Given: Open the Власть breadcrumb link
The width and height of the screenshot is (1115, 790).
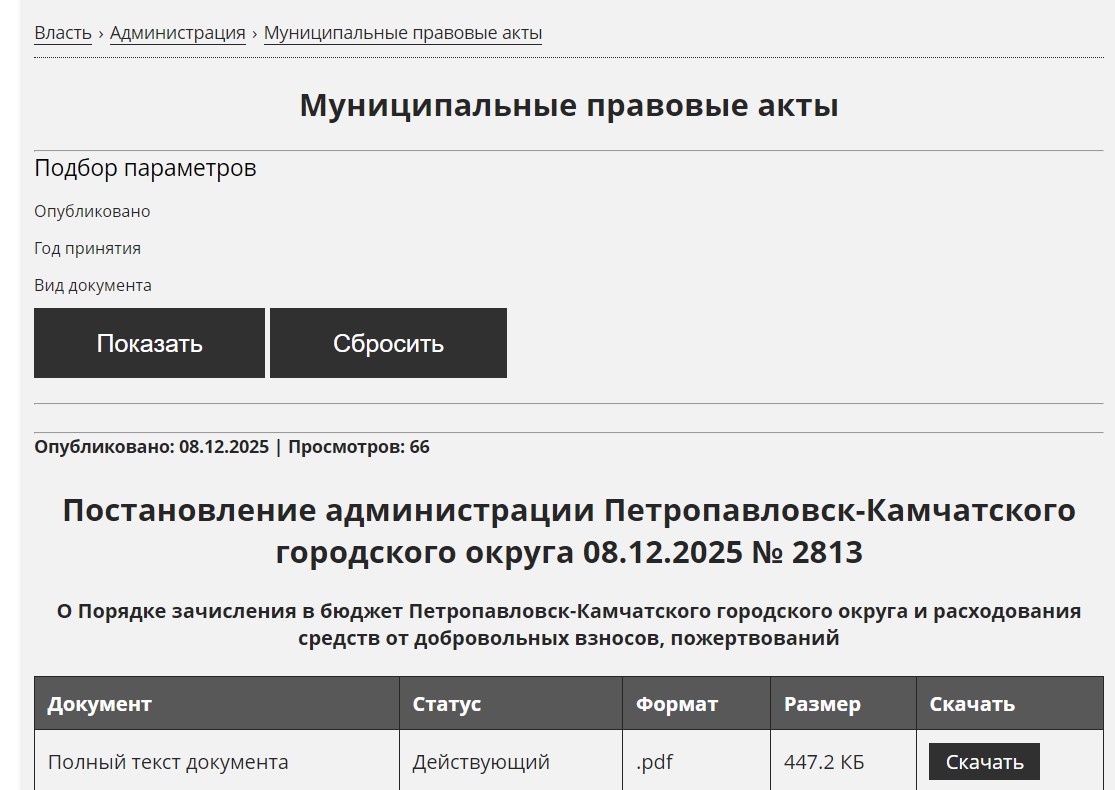Looking at the screenshot, I should click(x=62, y=32).
